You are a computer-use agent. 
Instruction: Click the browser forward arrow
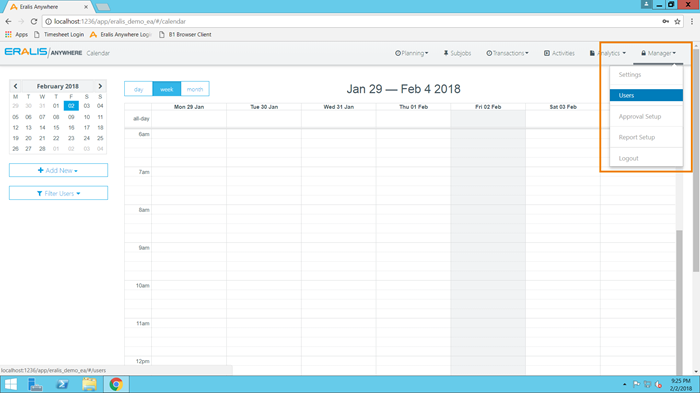(x=21, y=21)
